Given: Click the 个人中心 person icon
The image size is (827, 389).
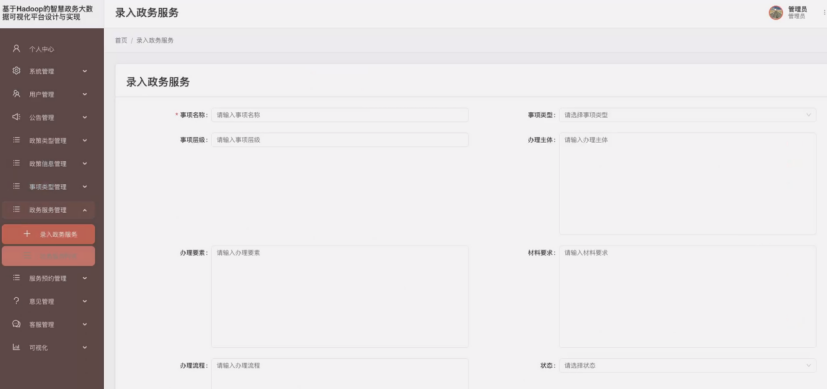Looking at the screenshot, I should click(x=16, y=48).
